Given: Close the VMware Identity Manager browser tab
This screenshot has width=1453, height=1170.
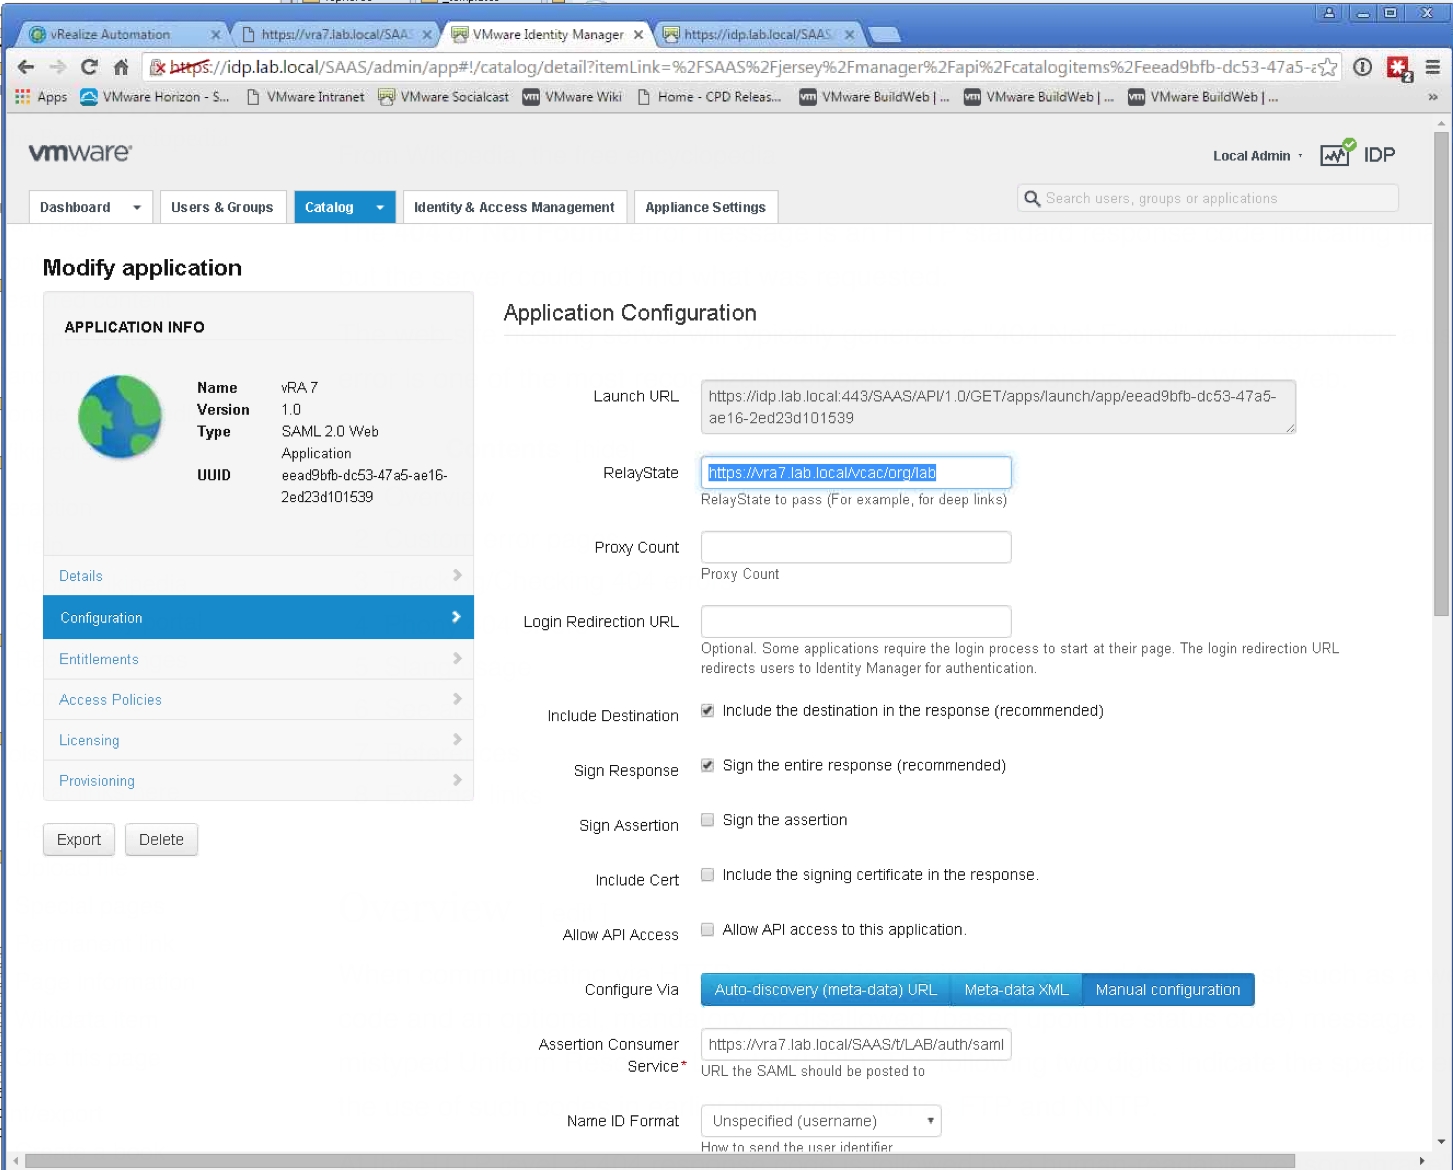Looking at the screenshot, I should (x=639, y=34).
